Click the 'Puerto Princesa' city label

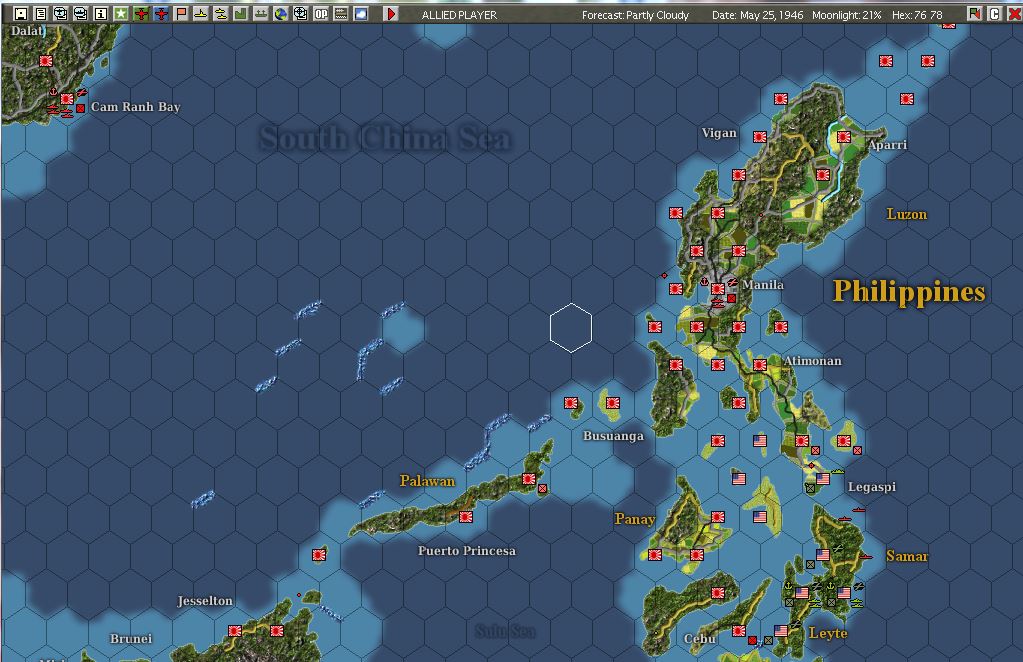click(x=466, y=550)
